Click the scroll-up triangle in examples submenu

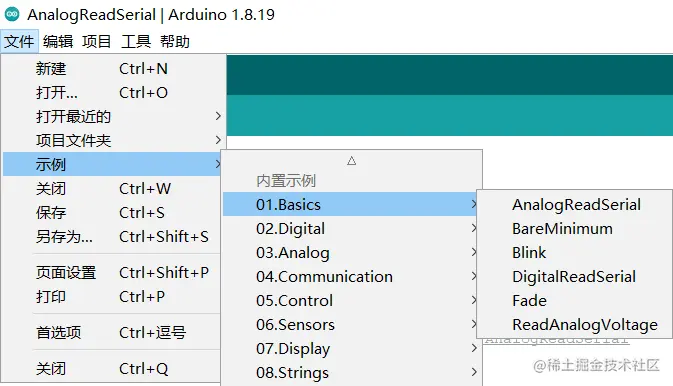352,161
